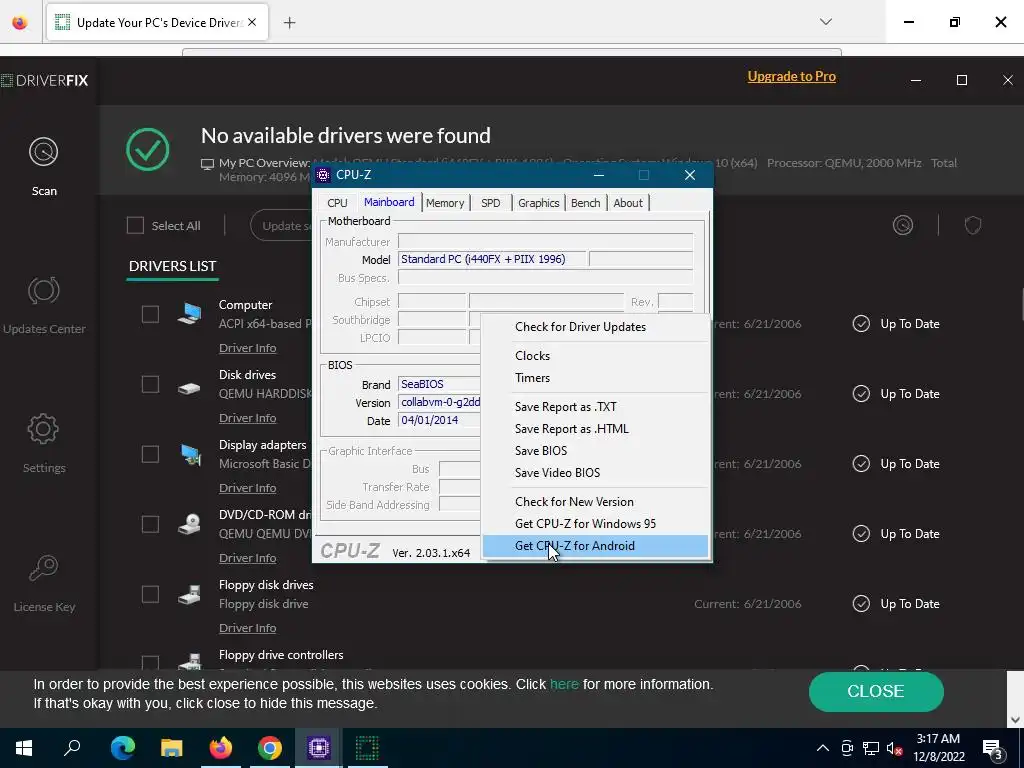Tick the DVD/CD-ROM drives checkbox
The image size is (1024, 768).
150,524
